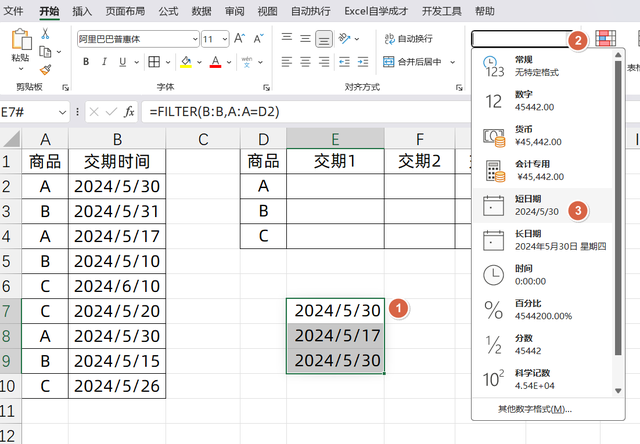
Task: Click the Insert Function fx icon
Action: tap(128, 111)
